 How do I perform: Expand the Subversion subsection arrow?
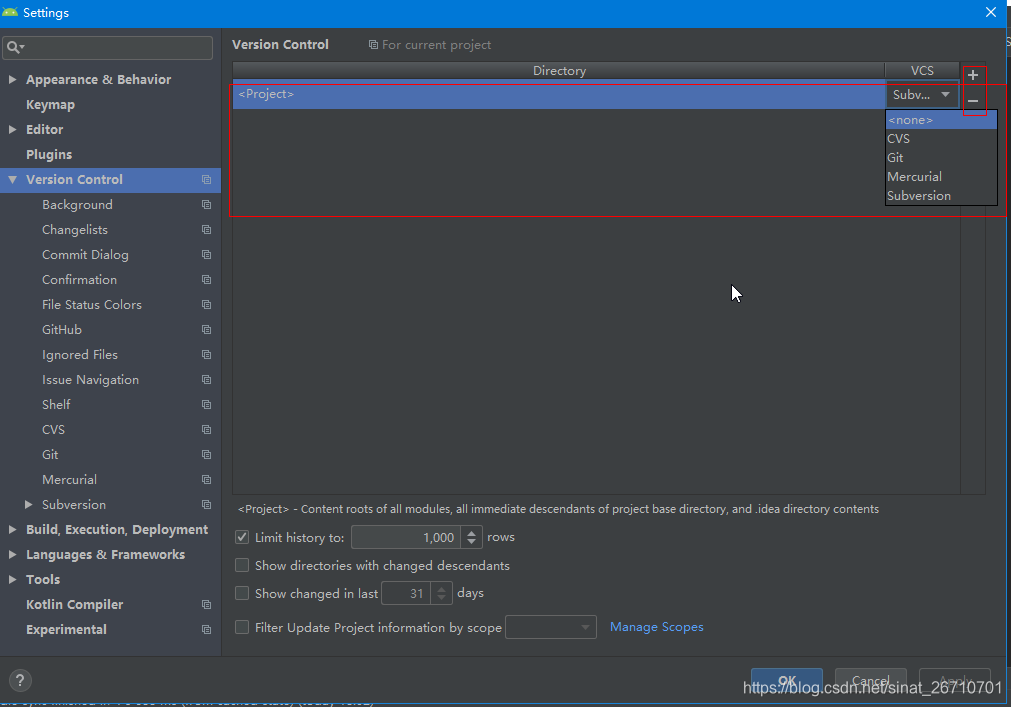coord(28,505)
